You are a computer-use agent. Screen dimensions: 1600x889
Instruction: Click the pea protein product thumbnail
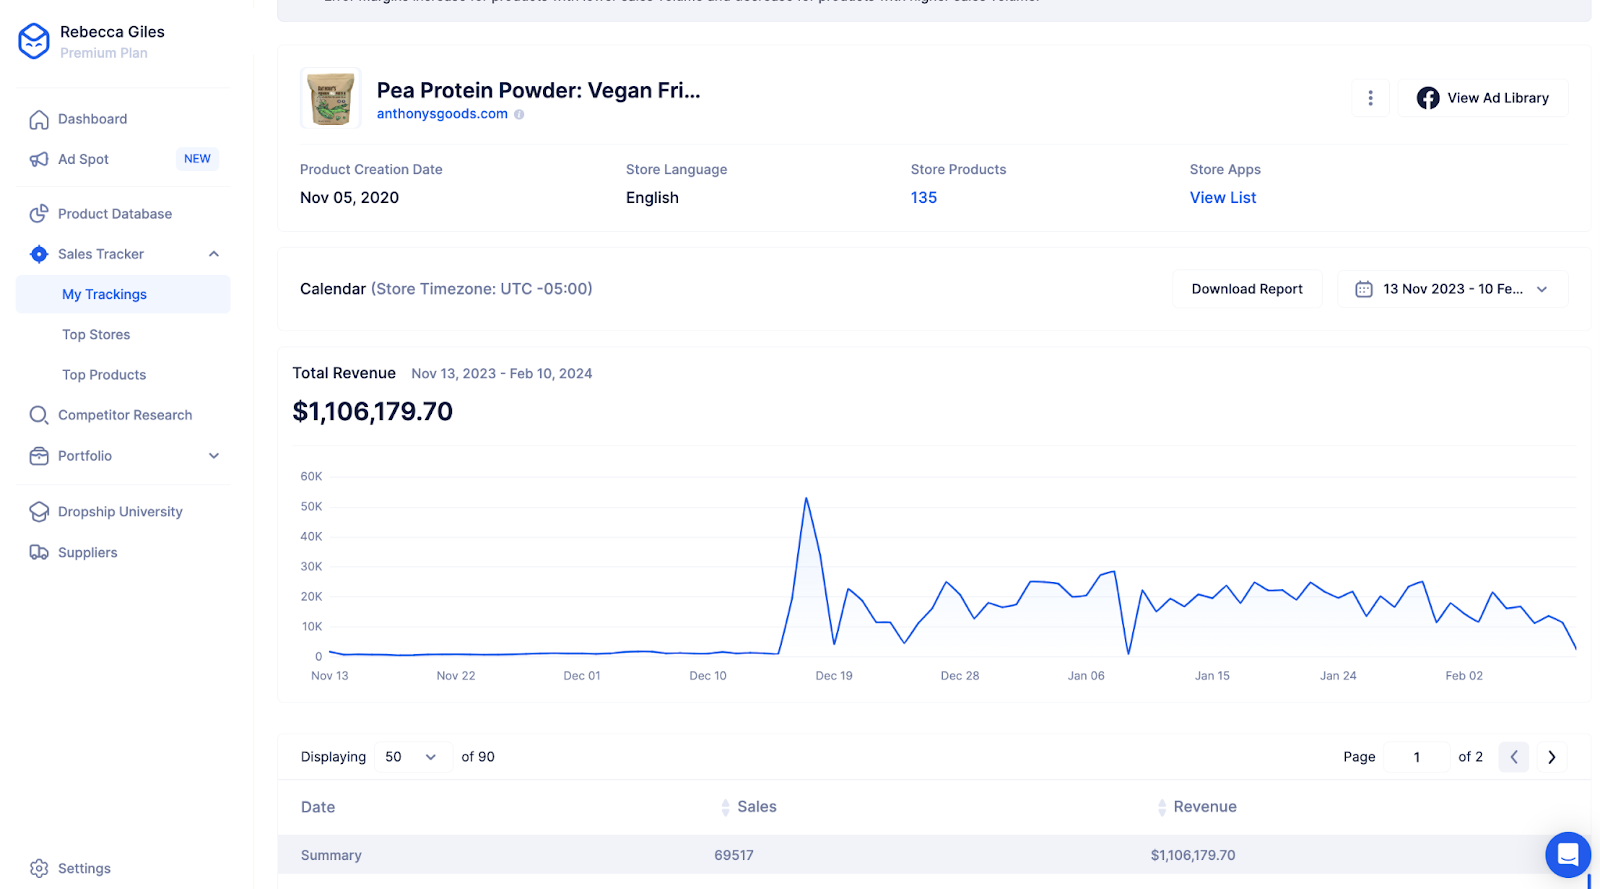[x=331, y=98]
